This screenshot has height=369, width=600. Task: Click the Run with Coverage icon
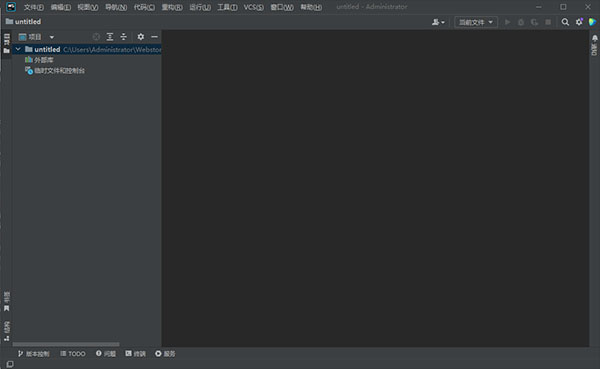click(x=534, y=22)
